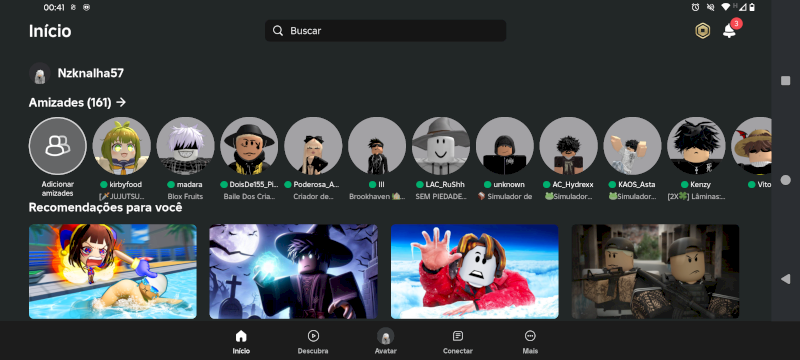Tap the Android back triangle button
This screenshot has height=360, width=800.
click(786, 279)
